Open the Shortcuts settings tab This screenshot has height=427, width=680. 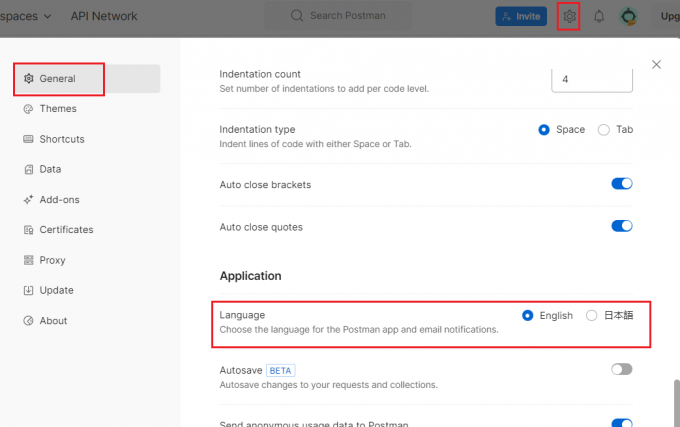[x=62, y=139]
